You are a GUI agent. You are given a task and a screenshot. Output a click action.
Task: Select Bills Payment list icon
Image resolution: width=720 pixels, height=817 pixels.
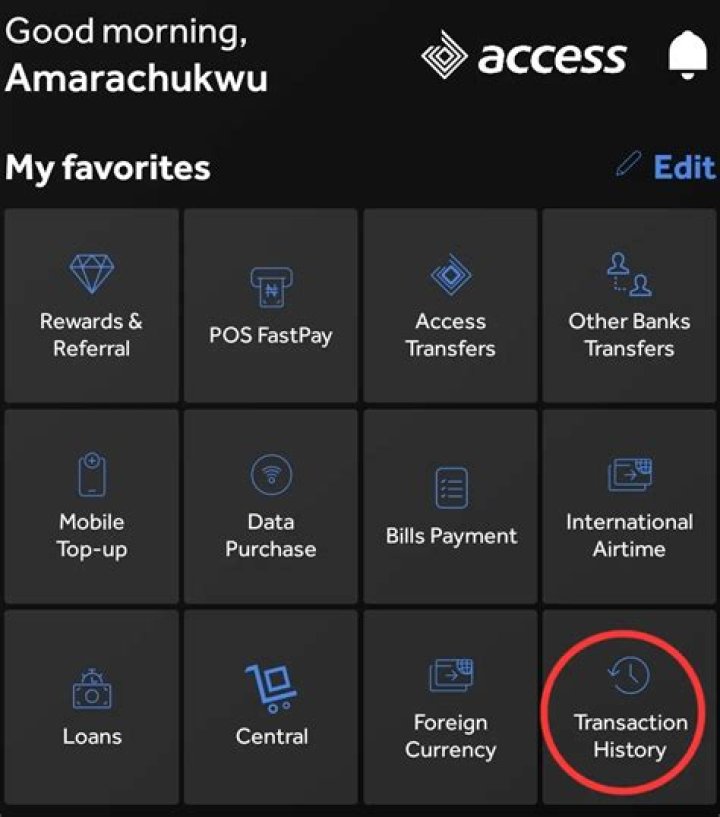coord(451,488)
